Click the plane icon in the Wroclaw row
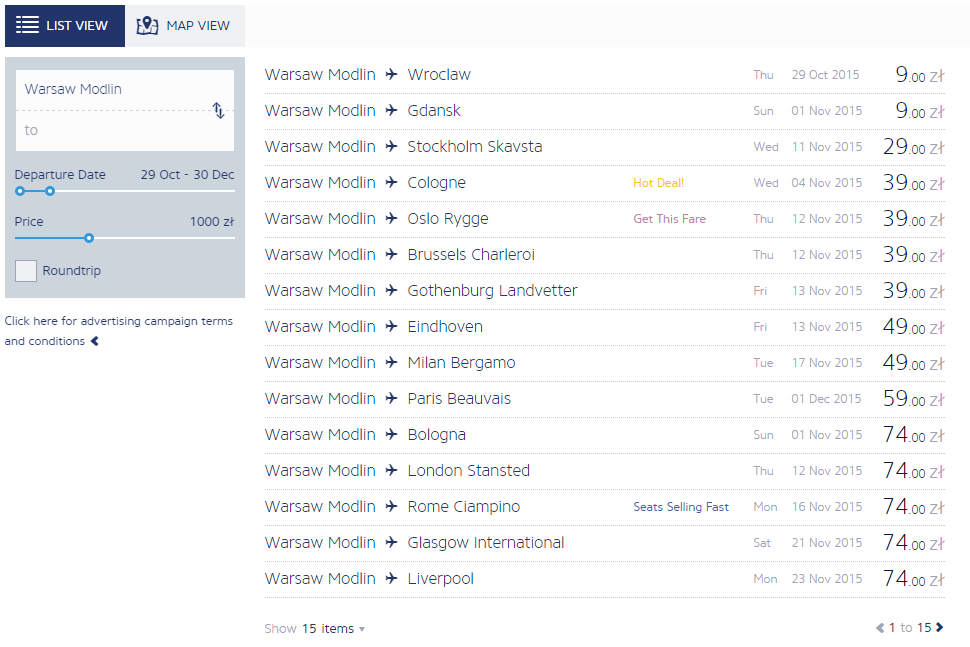This screenshot has width=970, height=647. (391, 74)
